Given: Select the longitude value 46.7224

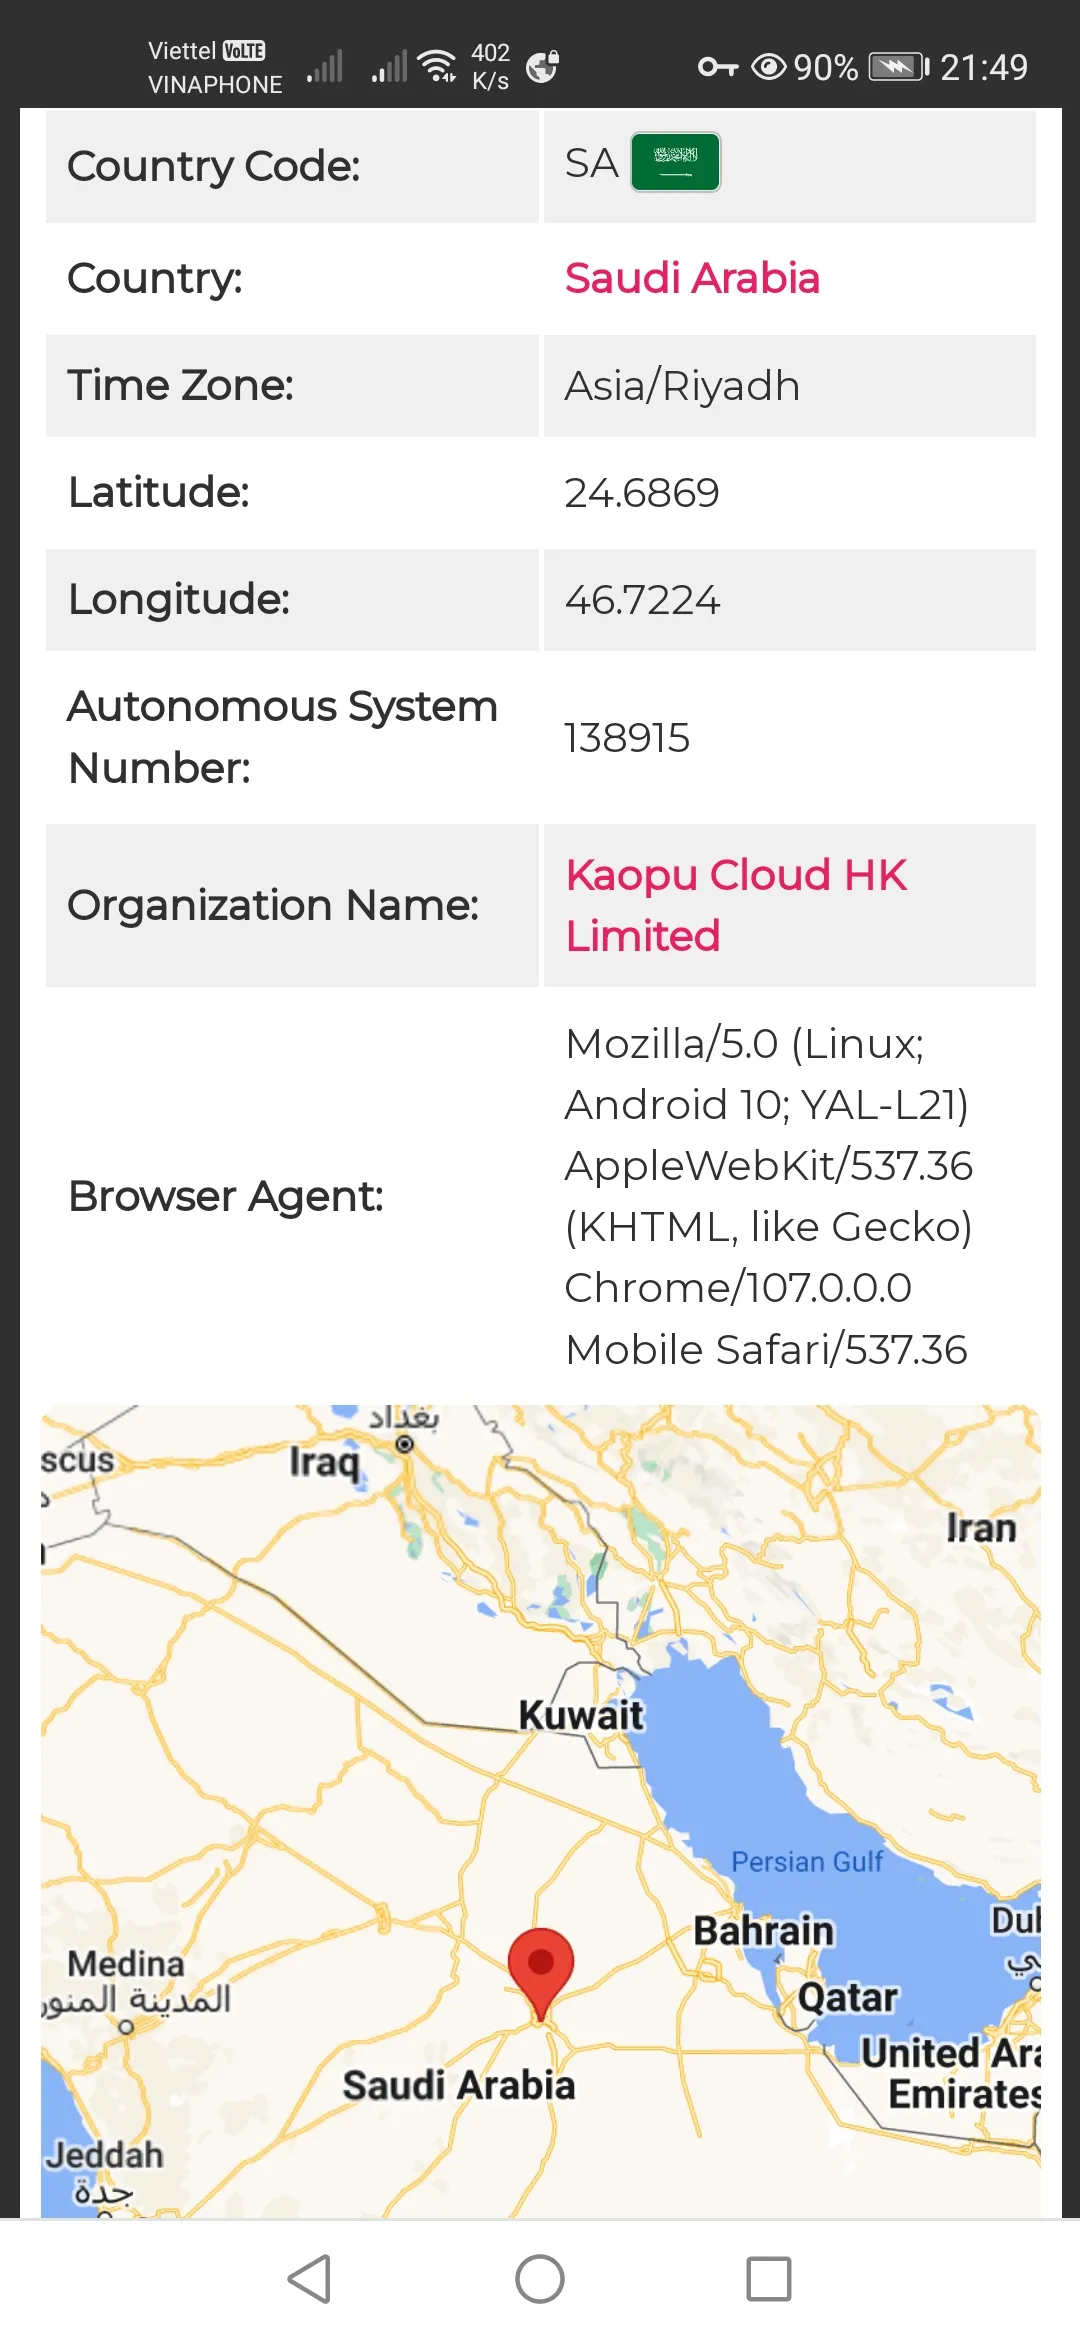Looking at the screenshot, I should tap(642, 600).
